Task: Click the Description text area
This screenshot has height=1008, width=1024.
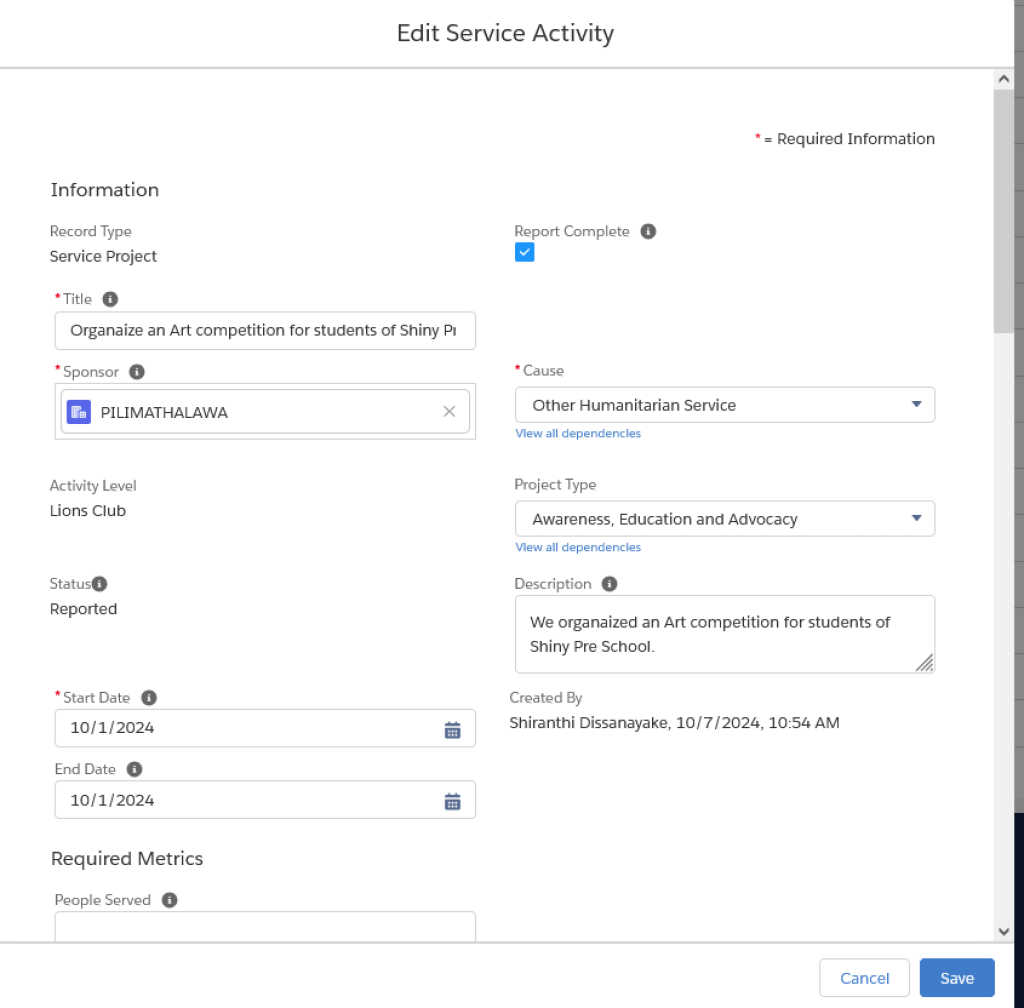Action: [725, 634]
